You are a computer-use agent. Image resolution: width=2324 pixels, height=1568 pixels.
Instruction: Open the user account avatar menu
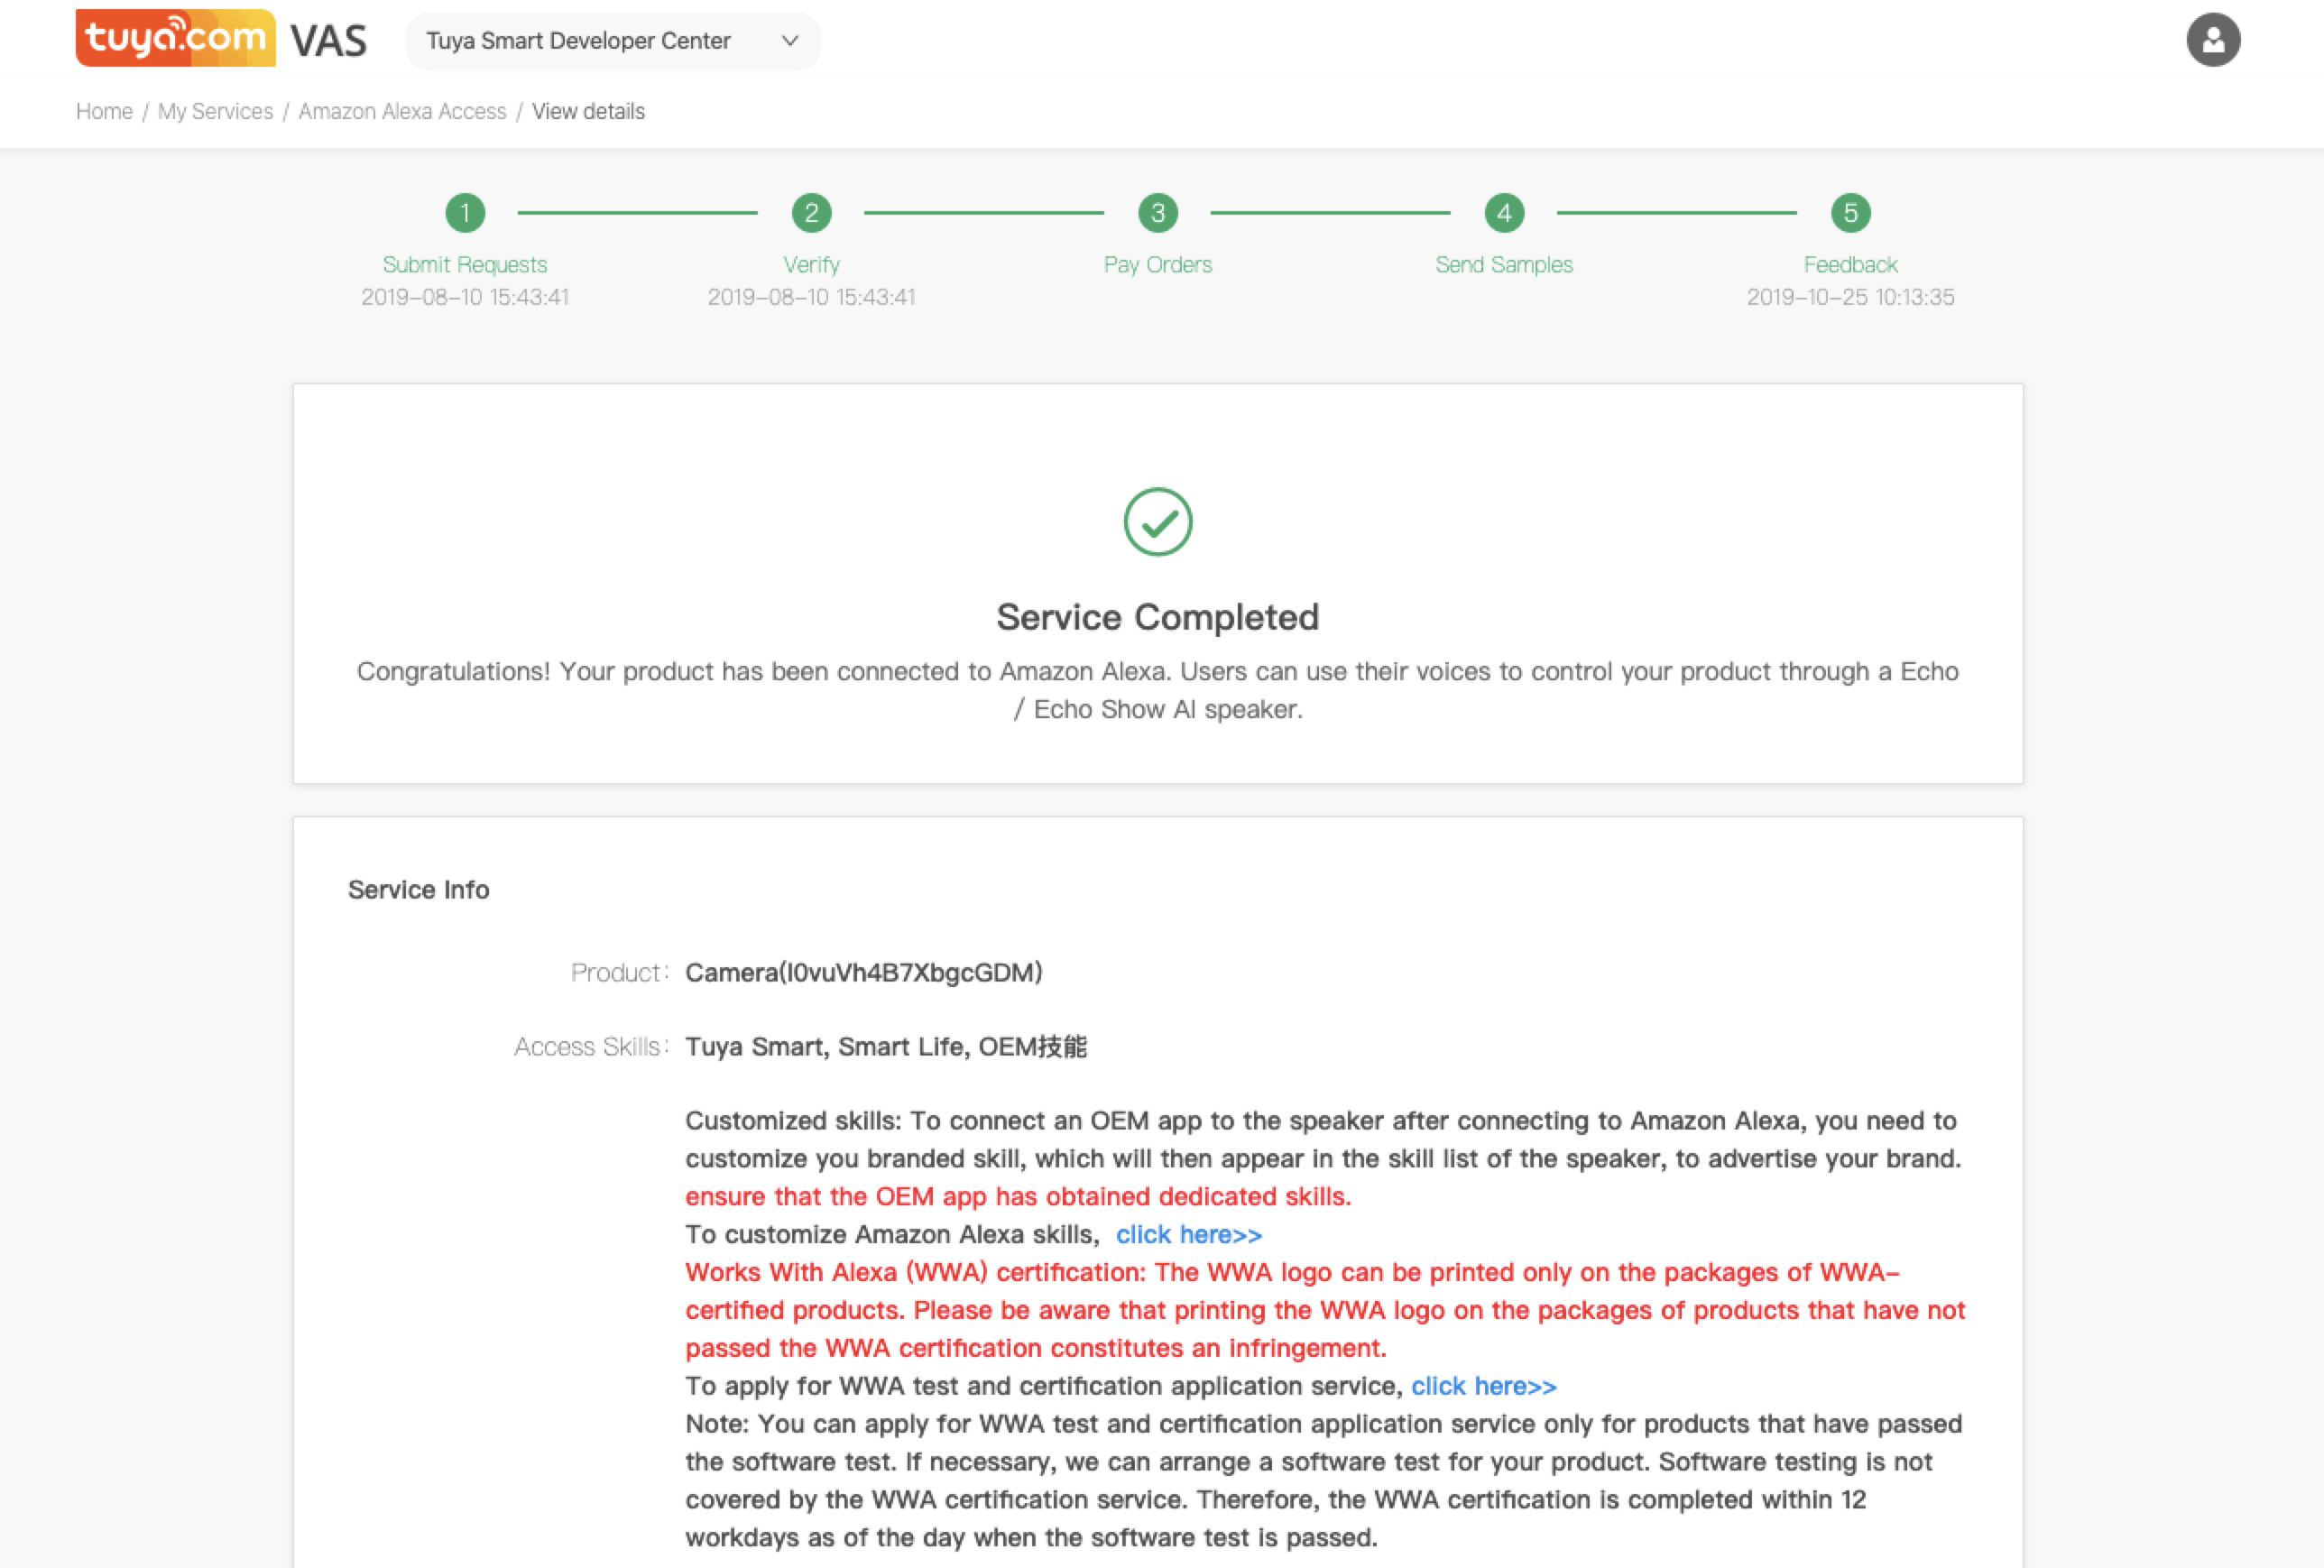click(2213, 40)
